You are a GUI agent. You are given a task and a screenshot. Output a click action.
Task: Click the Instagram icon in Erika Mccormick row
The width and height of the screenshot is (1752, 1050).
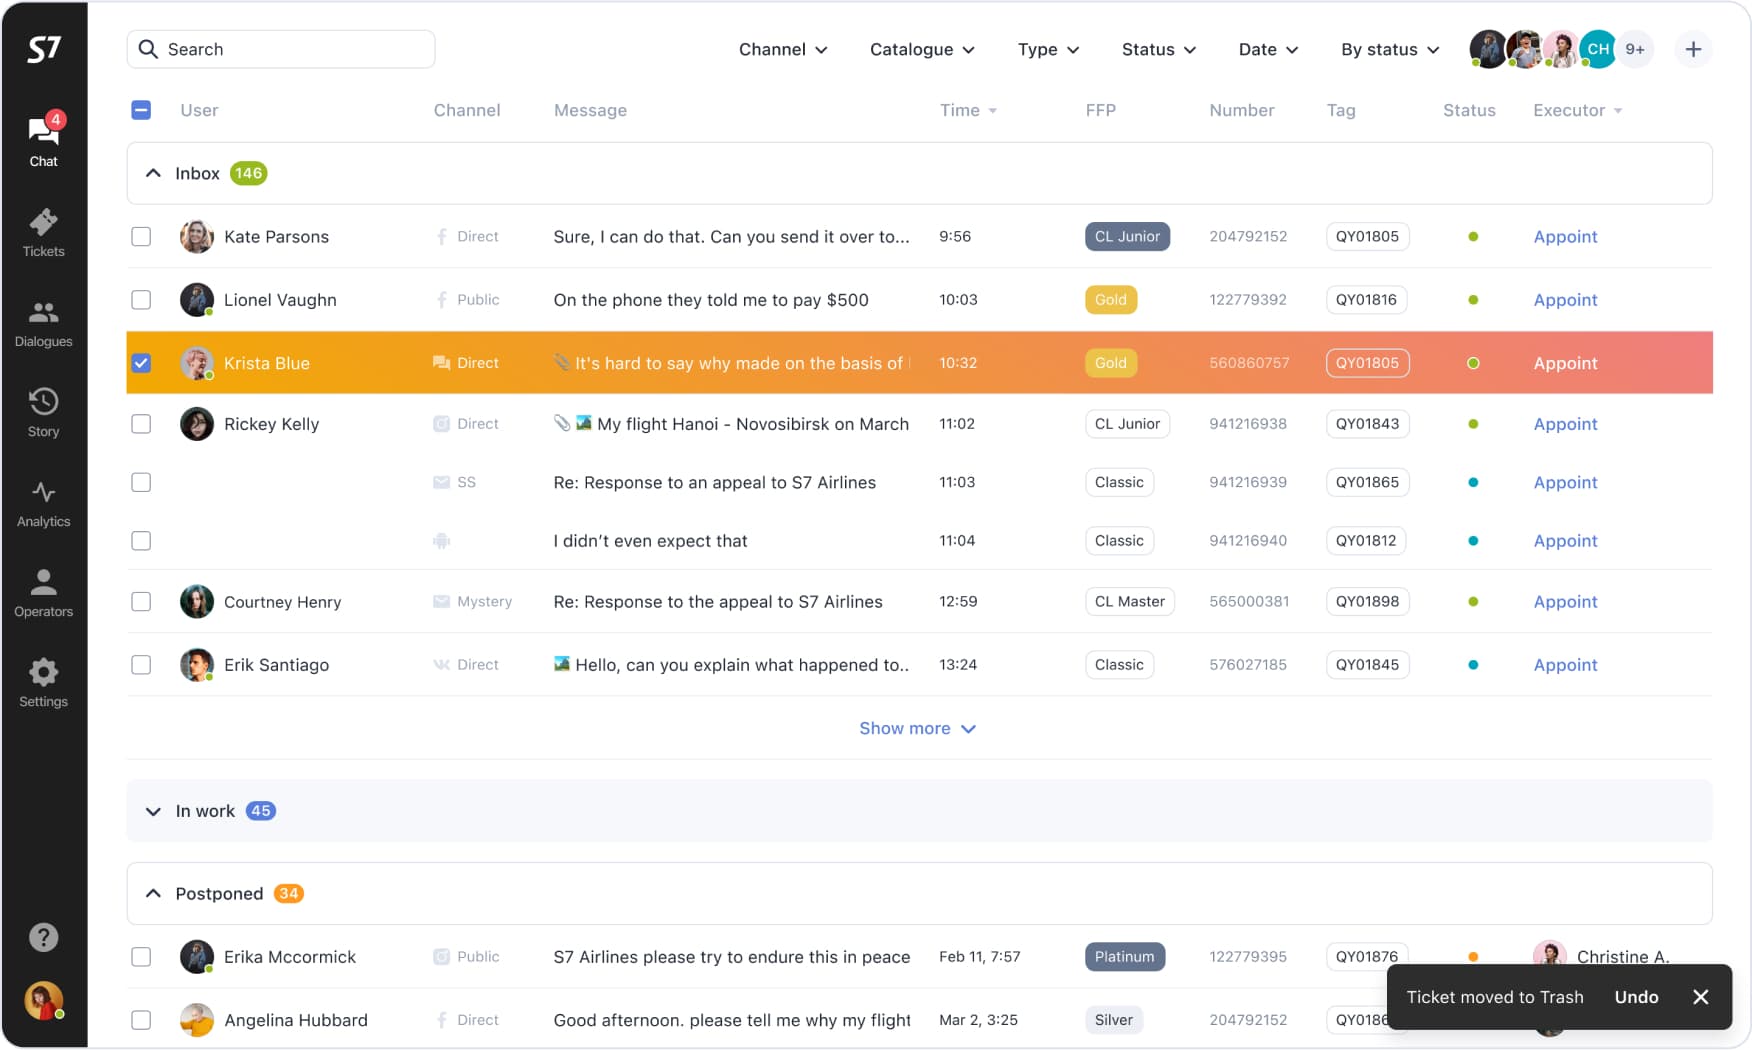[x=441, y=957]
